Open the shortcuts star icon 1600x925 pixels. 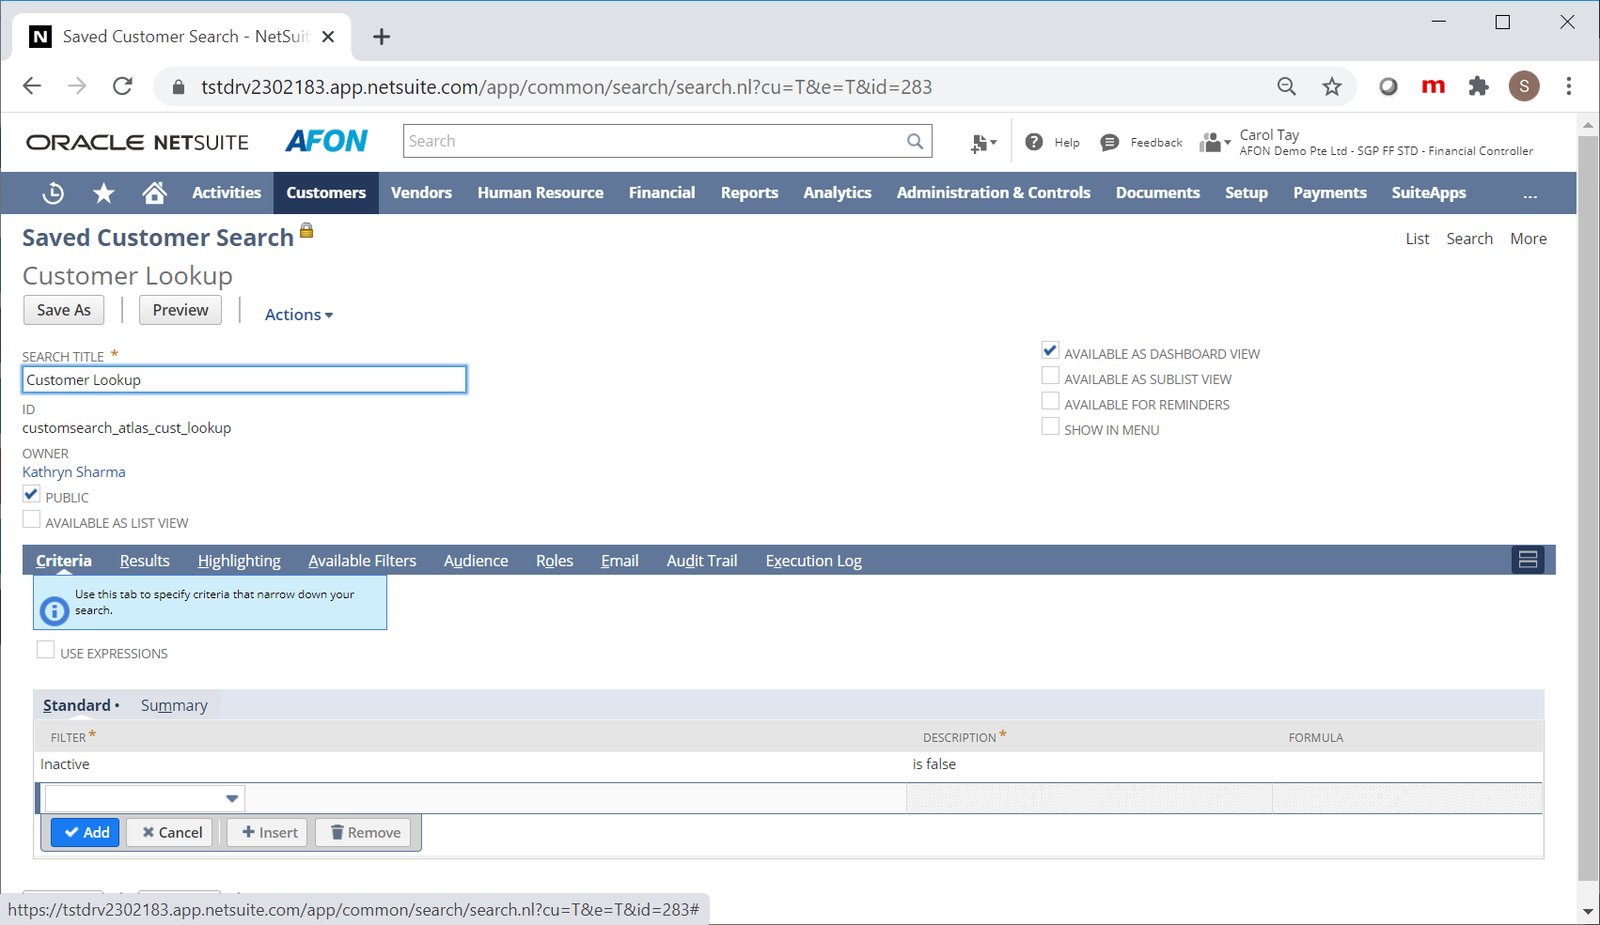[x=103, y=192]
